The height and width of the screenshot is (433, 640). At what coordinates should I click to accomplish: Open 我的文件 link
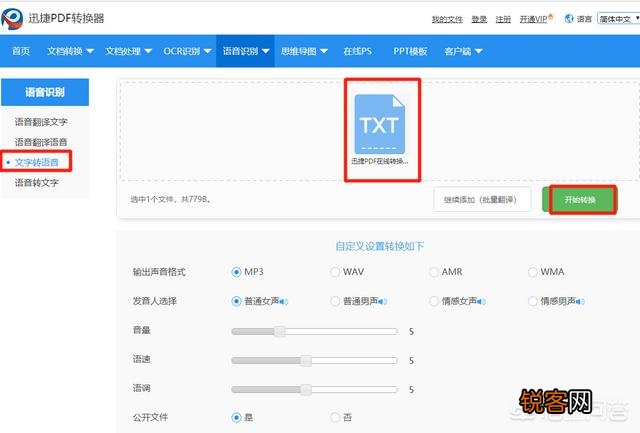tap(447, 19)
